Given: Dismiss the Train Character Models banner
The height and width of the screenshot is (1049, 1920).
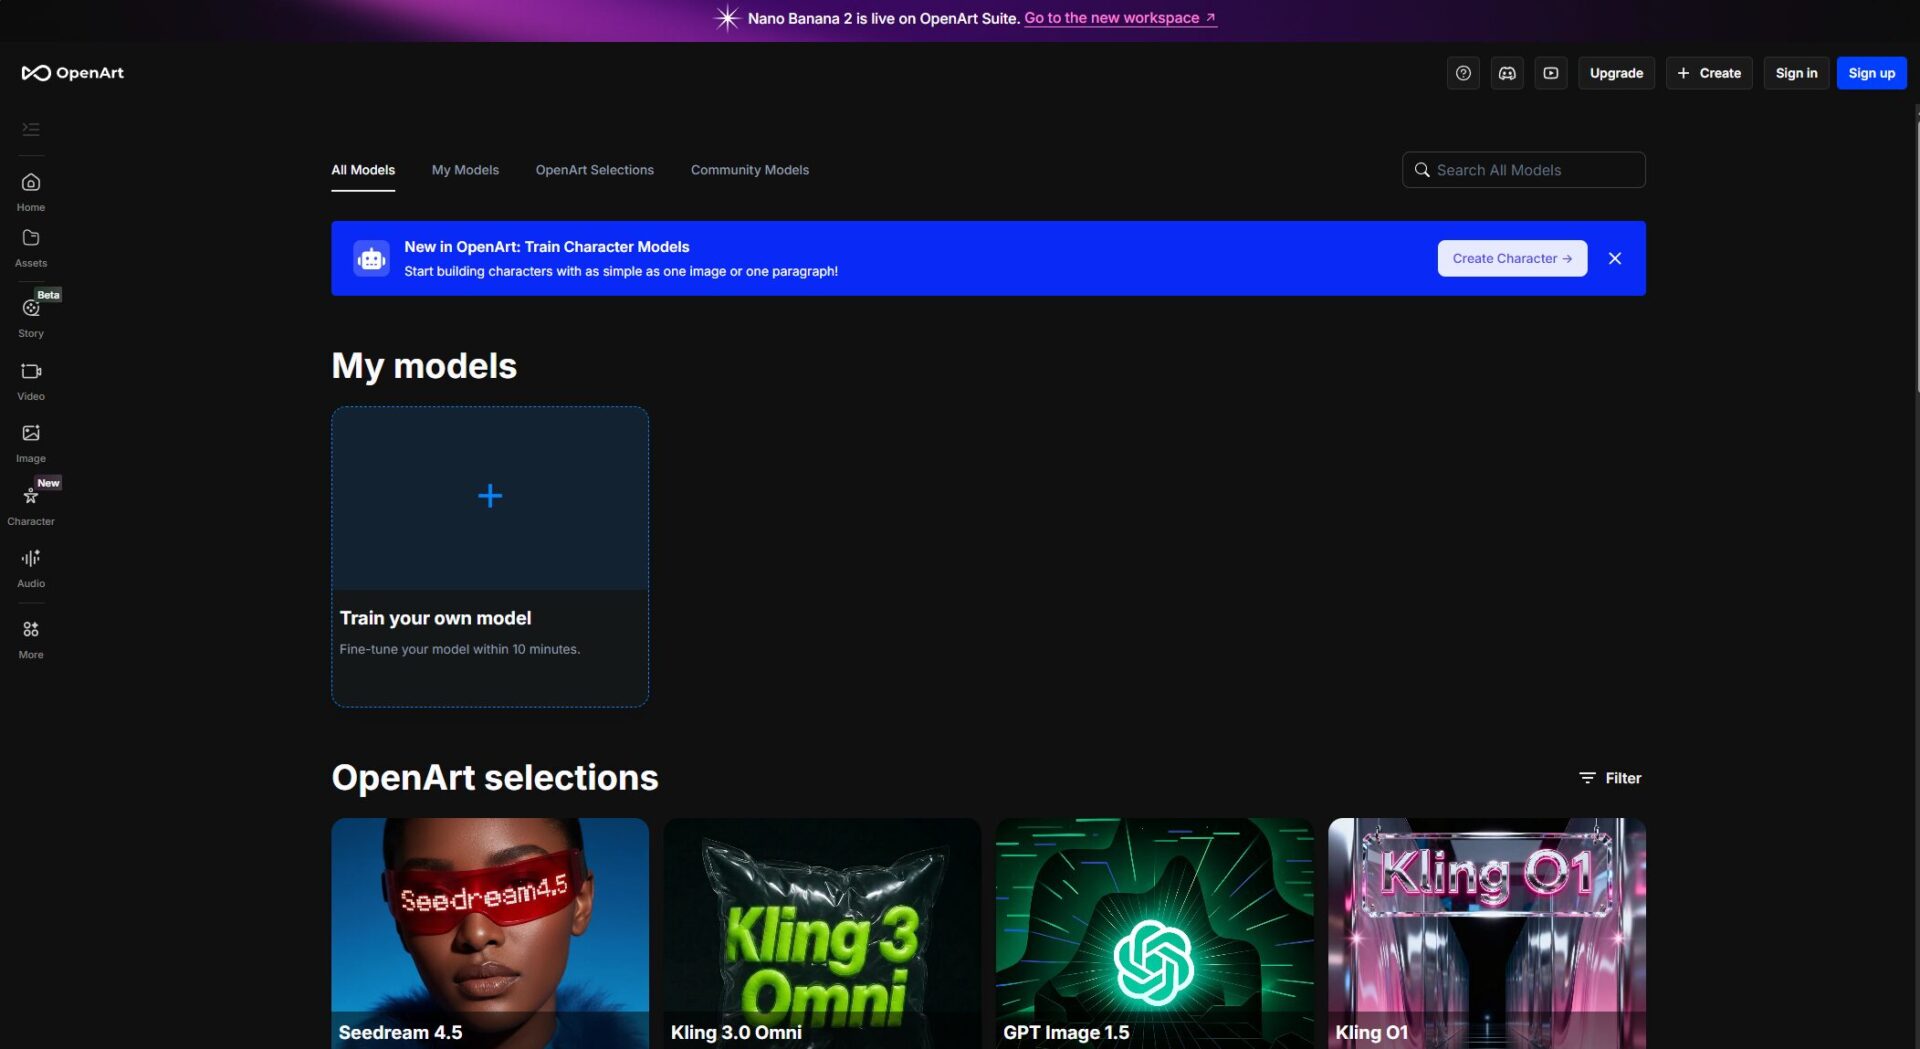Looking at the screenshot, I should pyautogui.click(x=1615, y=258).
